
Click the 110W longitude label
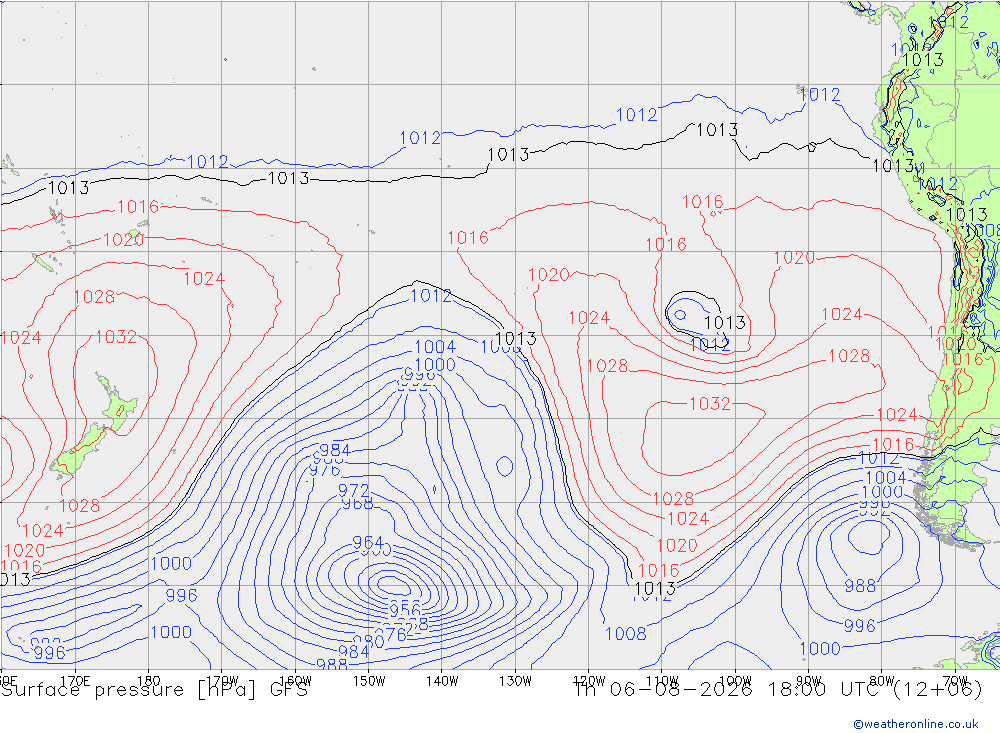click(x=662, y=681)
